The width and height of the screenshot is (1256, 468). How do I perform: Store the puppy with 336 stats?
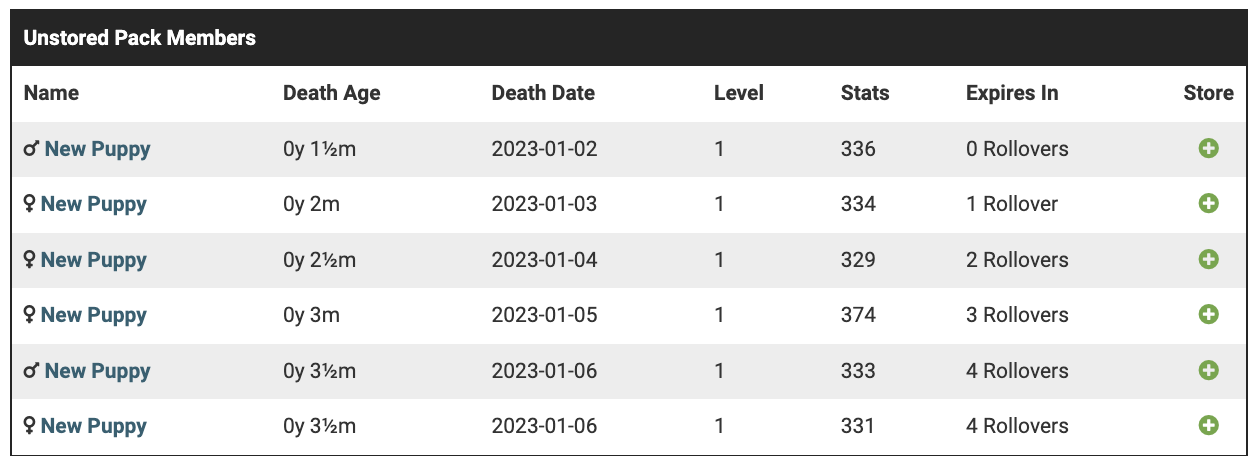coord(1208,149)
